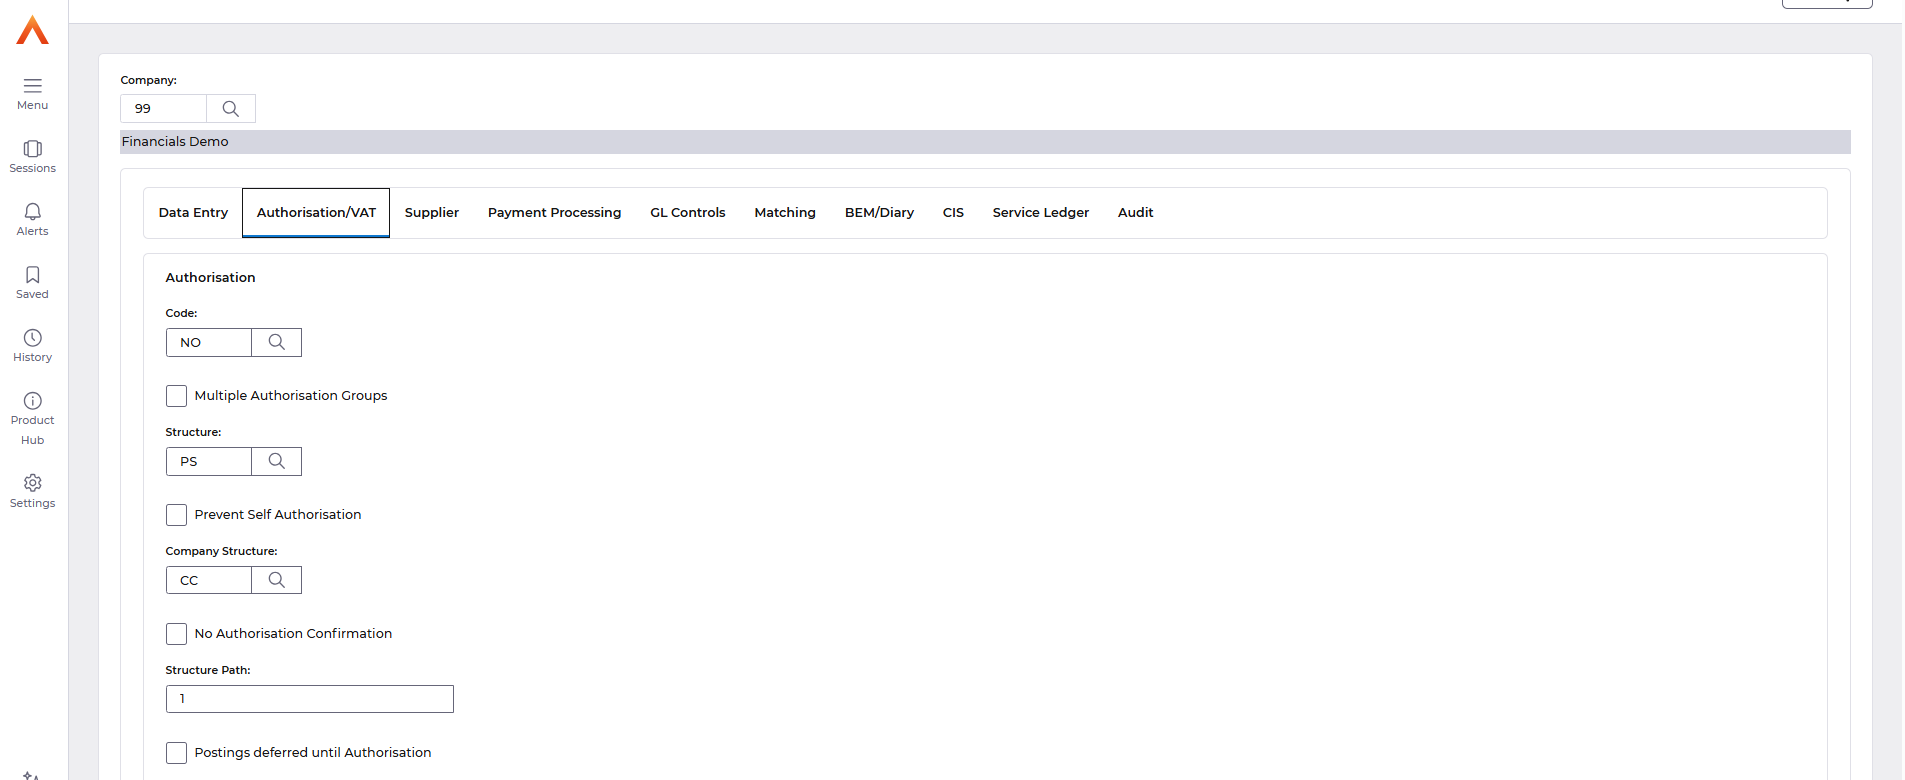Open the BEM/Diary tab
The height and width of the screenshot is (780, 1905).
tap(879, 213)
